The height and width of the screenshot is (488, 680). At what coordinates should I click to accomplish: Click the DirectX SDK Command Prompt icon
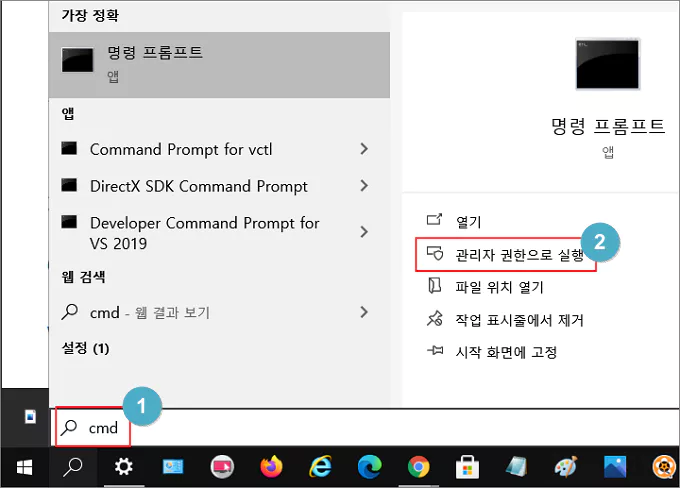coord(69,185)
